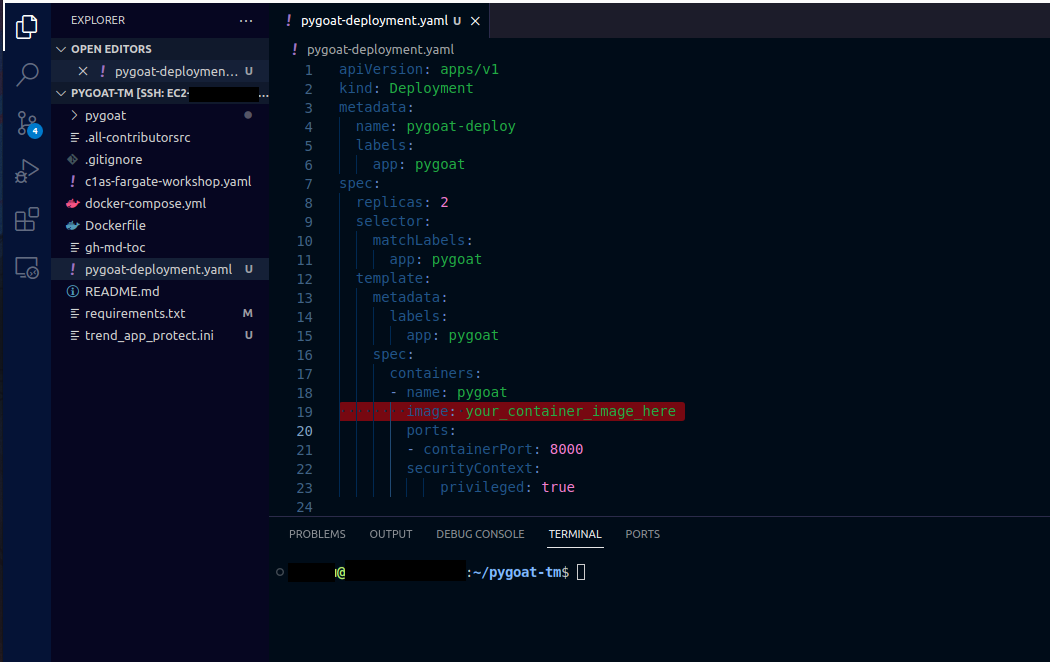The image size is (1050, 662).
Task: Select pygoat-deployment.yaml in file tree
Action: [x=160, y=269]
